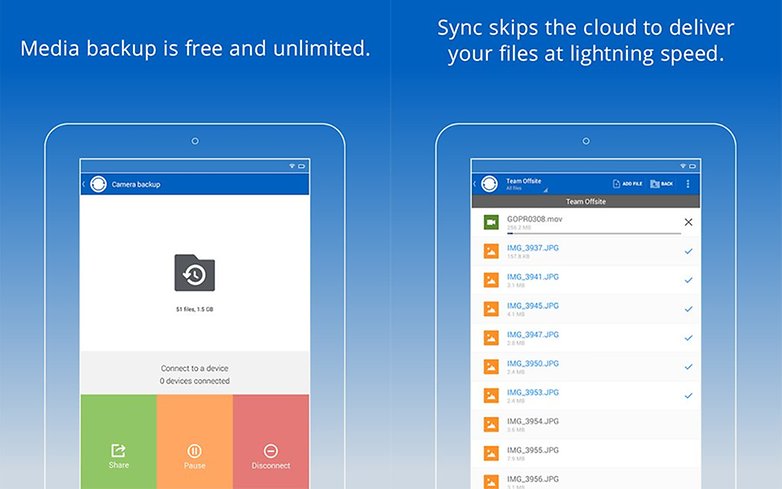Image resolution: width=782 pixels, height=489 pixels.
Task: Tap Wi-Fi icon on Team Offsite screen
Action: click(683, 166)
